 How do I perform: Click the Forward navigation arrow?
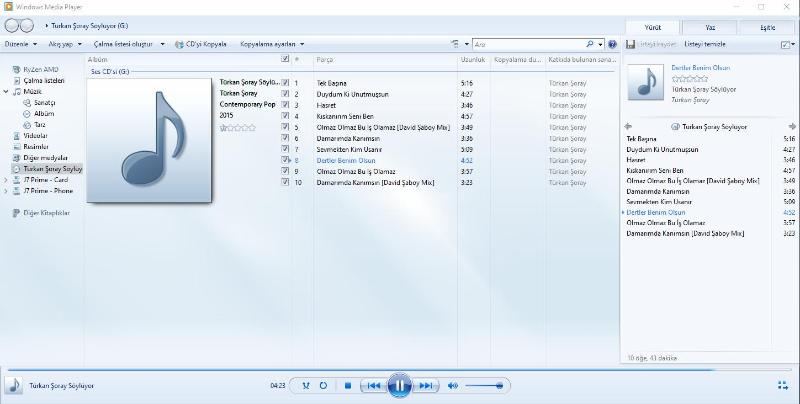tap(27, 26)
